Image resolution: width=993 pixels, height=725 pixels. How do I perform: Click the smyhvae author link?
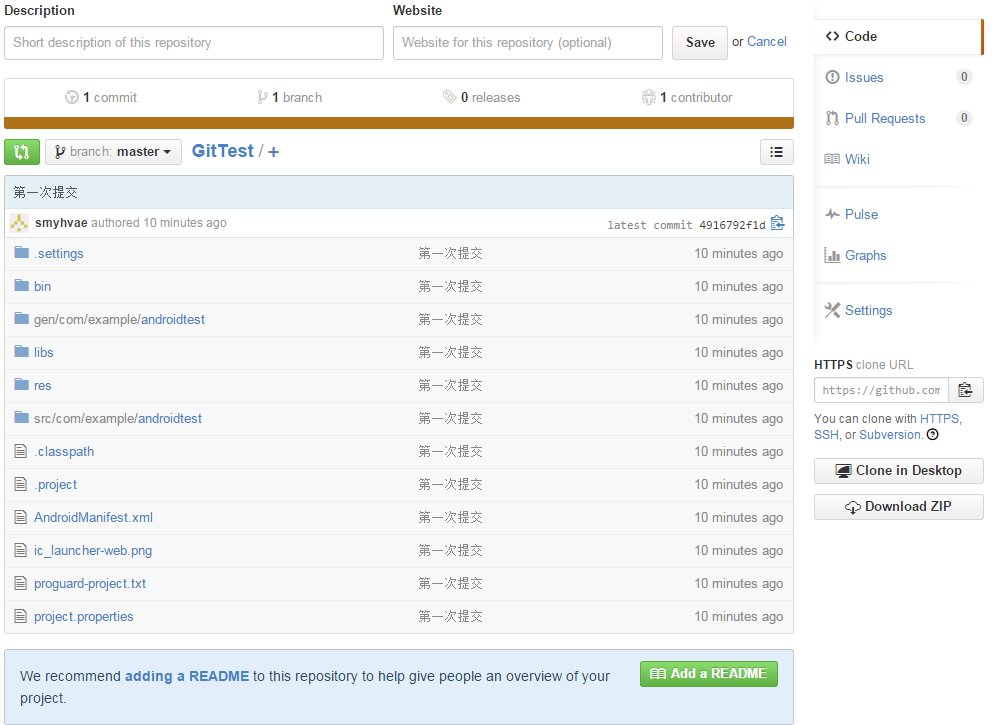[61, 223]
